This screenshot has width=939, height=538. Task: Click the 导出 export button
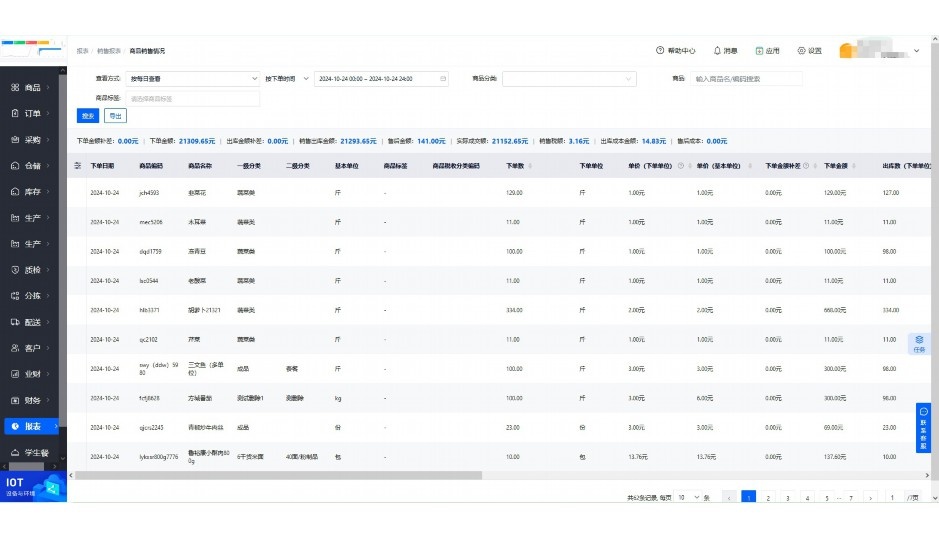pos(116,116)
